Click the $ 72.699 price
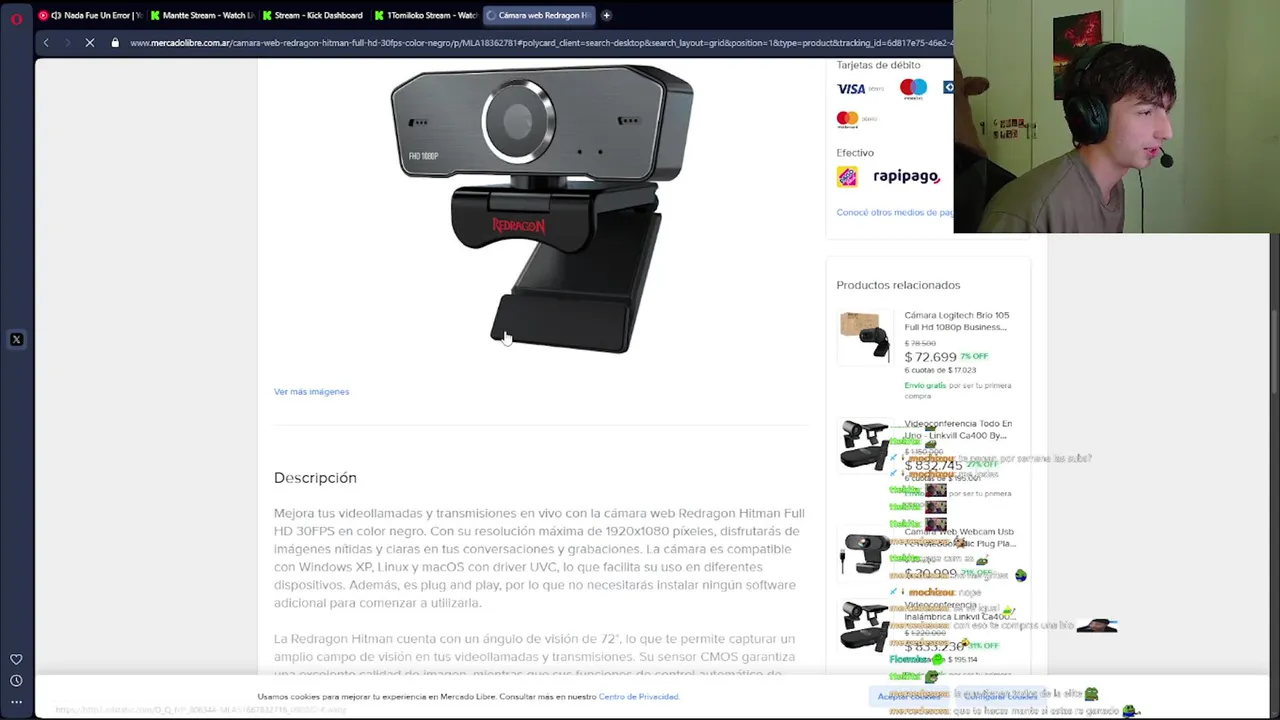 click(930, 357)
